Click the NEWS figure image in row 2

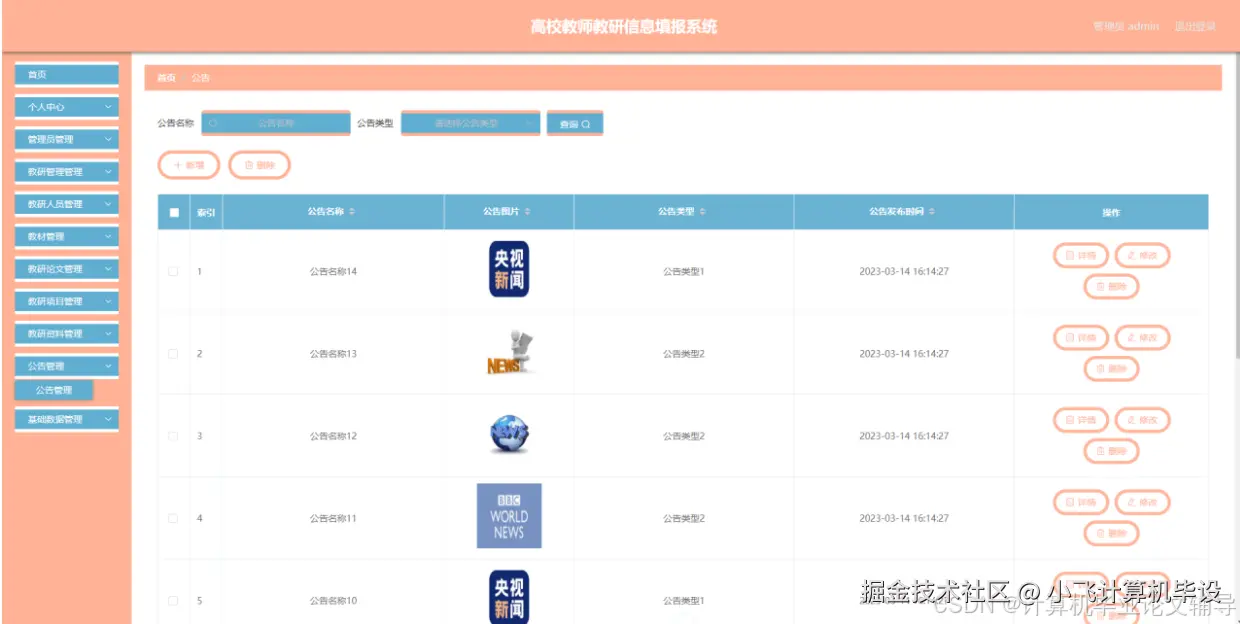tap(511, 353)
